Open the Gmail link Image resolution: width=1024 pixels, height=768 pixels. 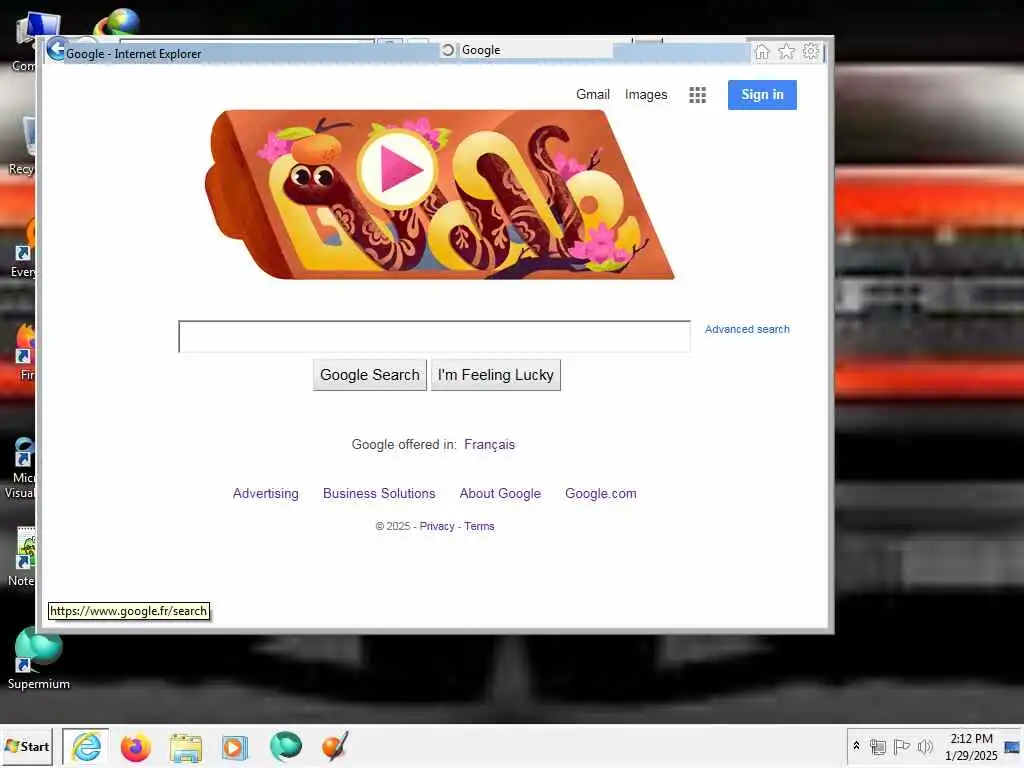click(592, 95)
